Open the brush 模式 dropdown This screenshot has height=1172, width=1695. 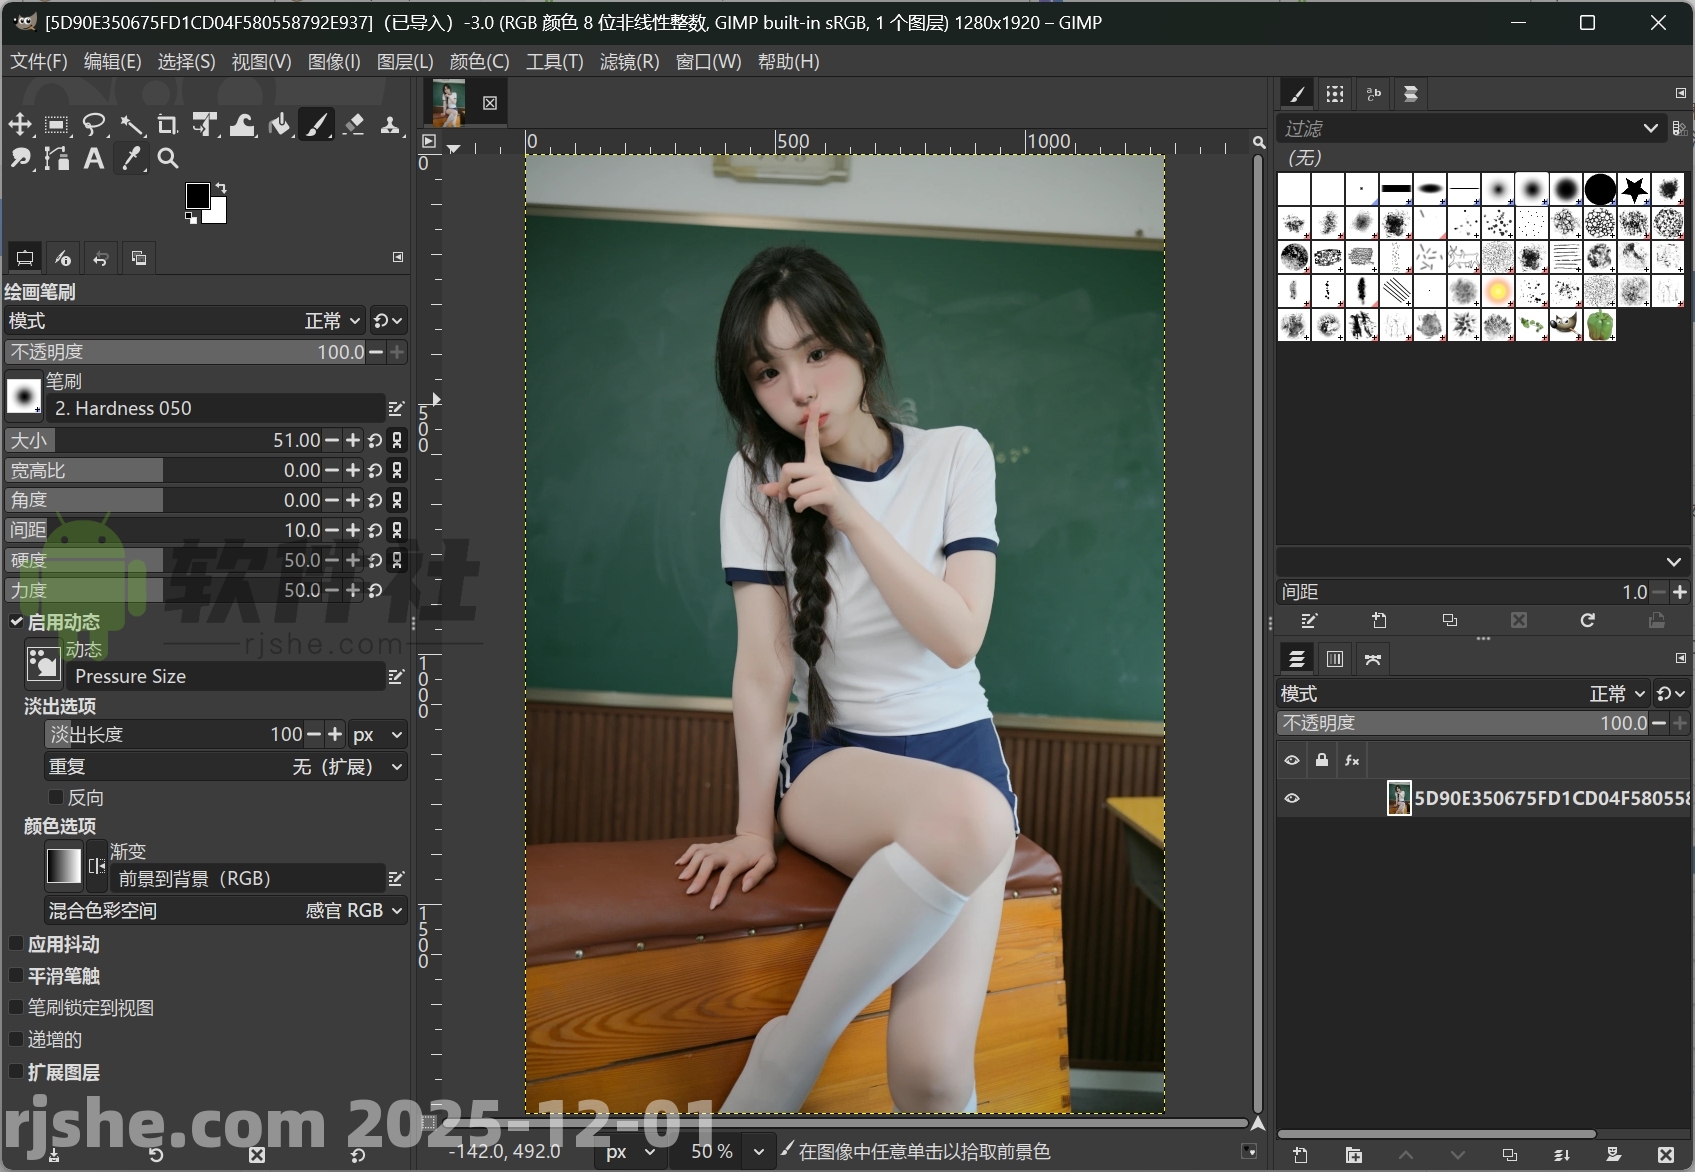[330, 320]
